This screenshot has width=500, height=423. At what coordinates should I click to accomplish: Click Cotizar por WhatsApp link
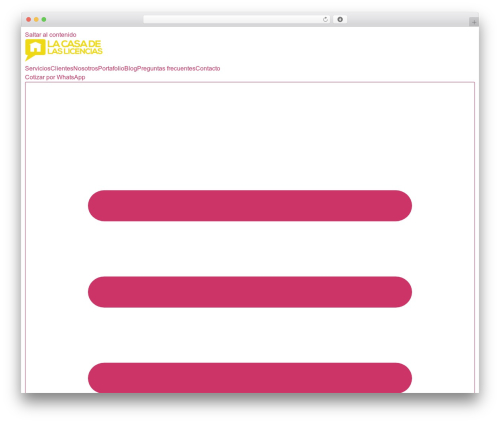(x=55, y=77)
